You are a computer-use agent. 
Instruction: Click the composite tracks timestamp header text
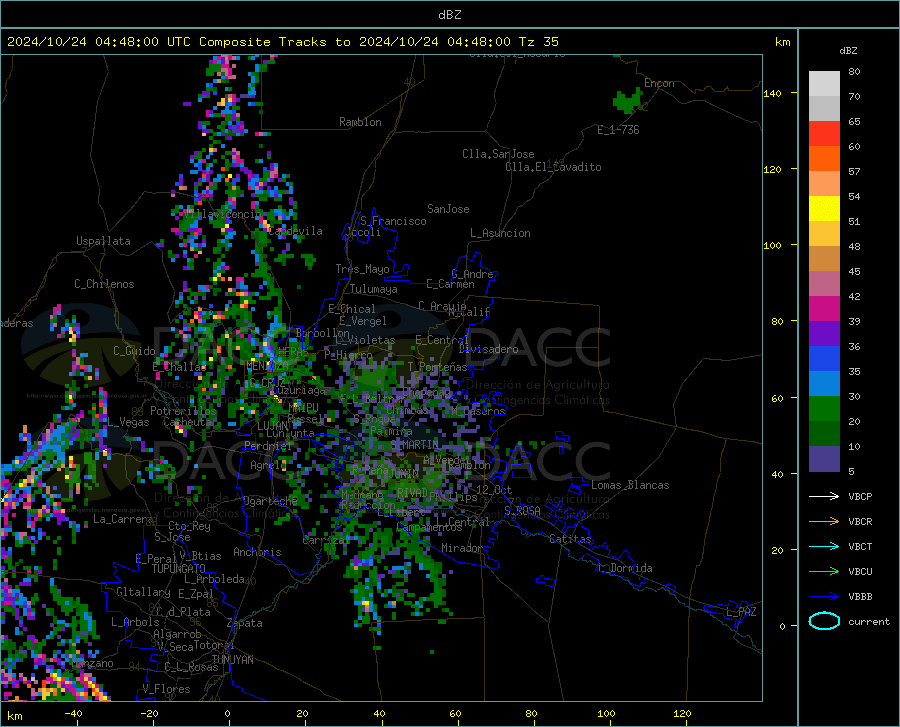[282, 42]
